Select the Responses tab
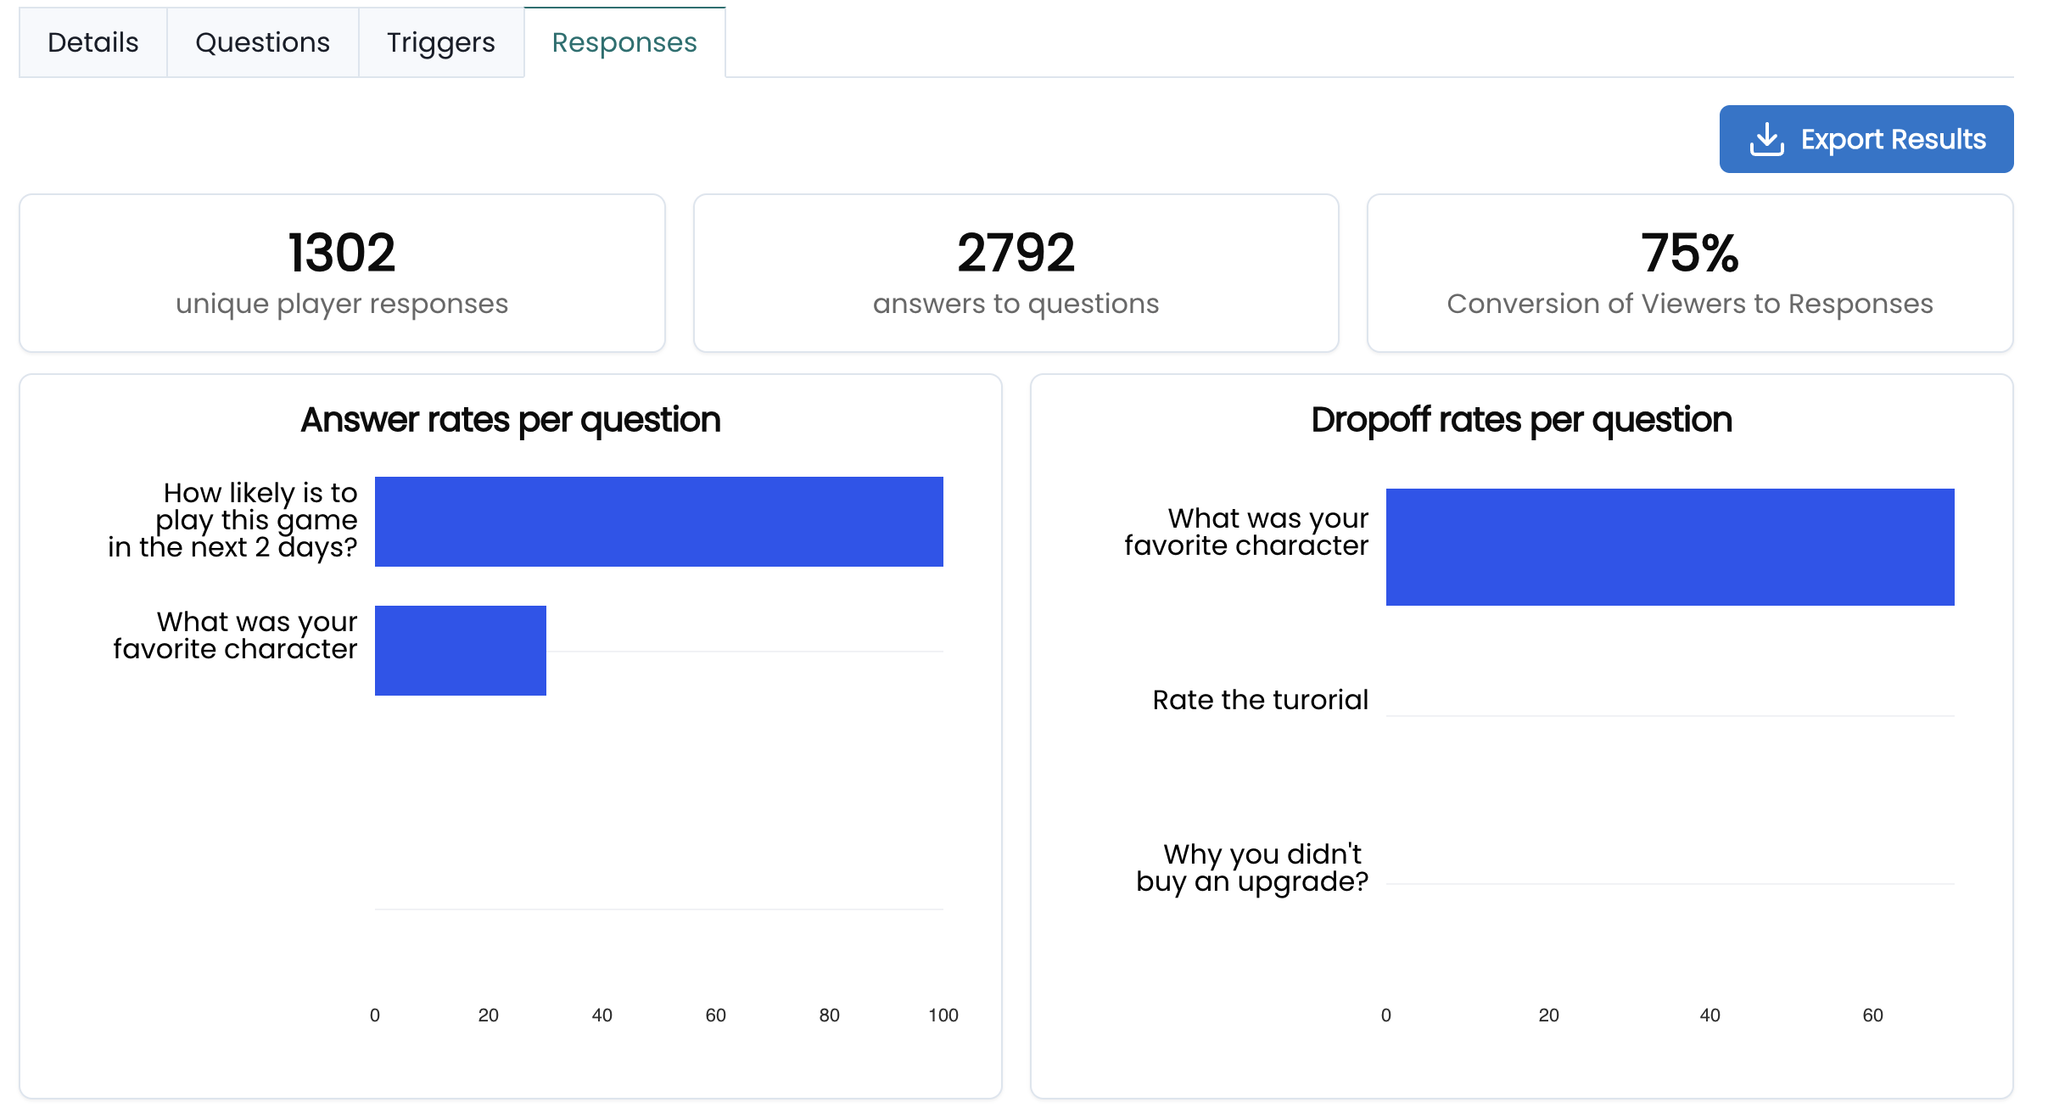This screenshot has height=1113, width=2048. (x=624, y=43)
